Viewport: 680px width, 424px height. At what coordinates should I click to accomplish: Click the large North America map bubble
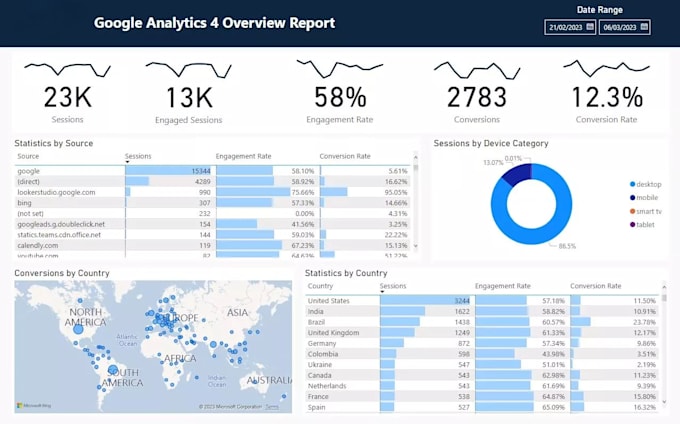[x=78, y=329]
